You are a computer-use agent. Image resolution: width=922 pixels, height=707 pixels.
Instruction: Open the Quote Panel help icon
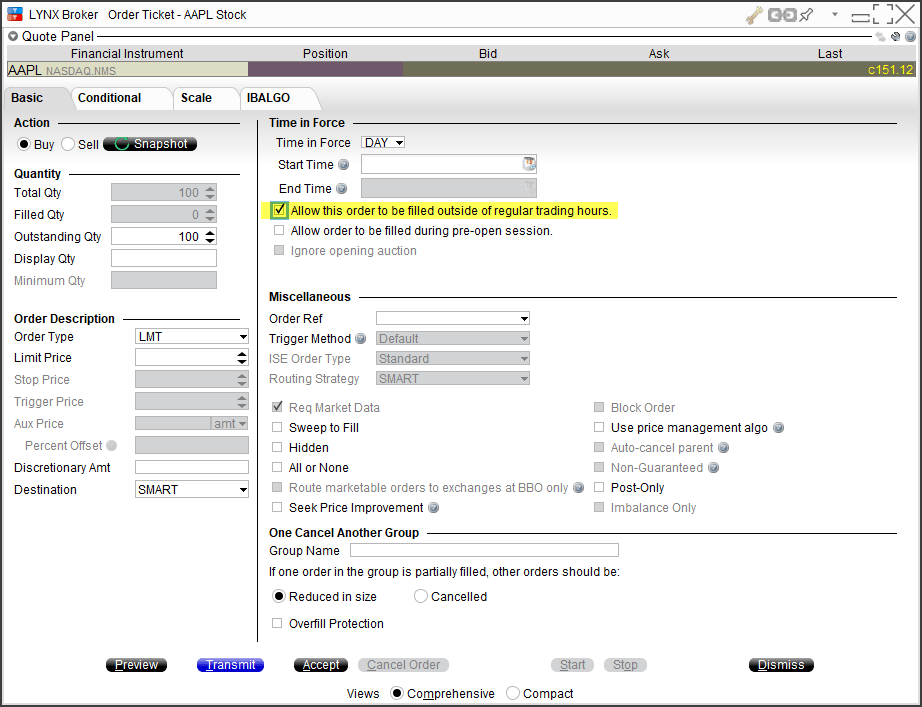[x=910, y=36]
